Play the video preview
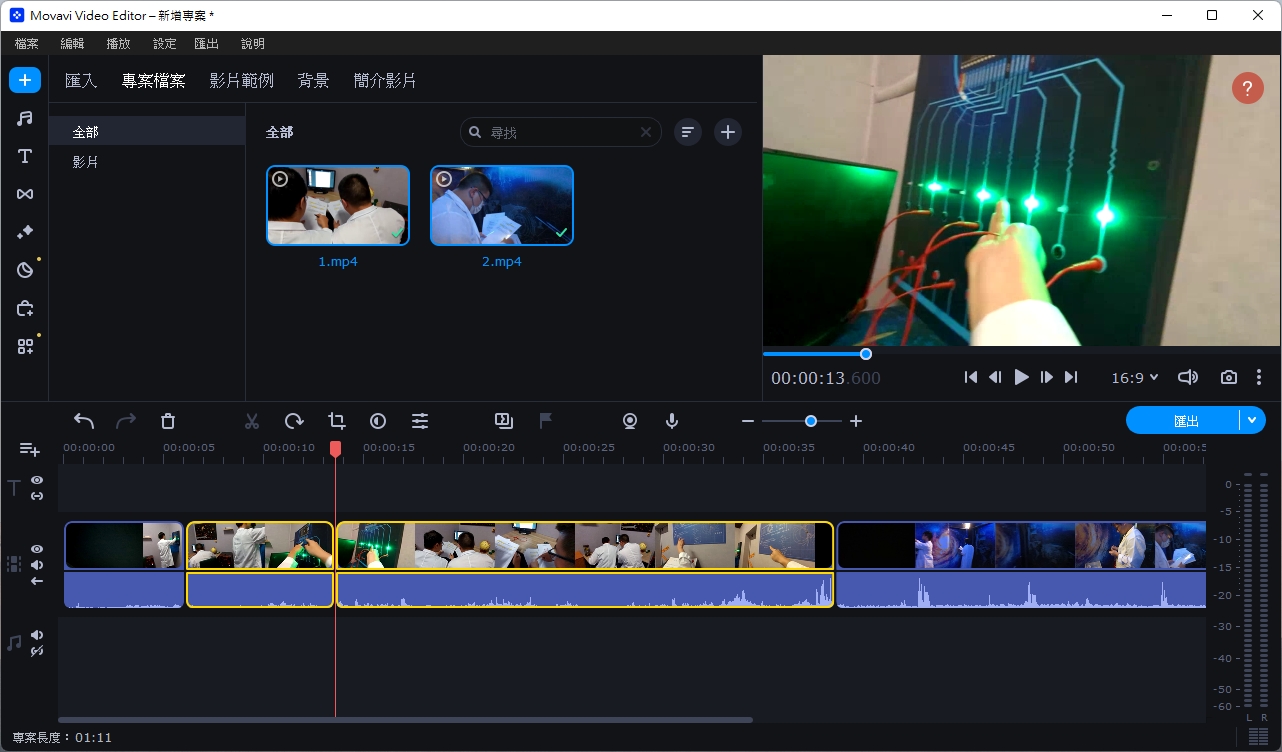 click(x=1021, y=377)
